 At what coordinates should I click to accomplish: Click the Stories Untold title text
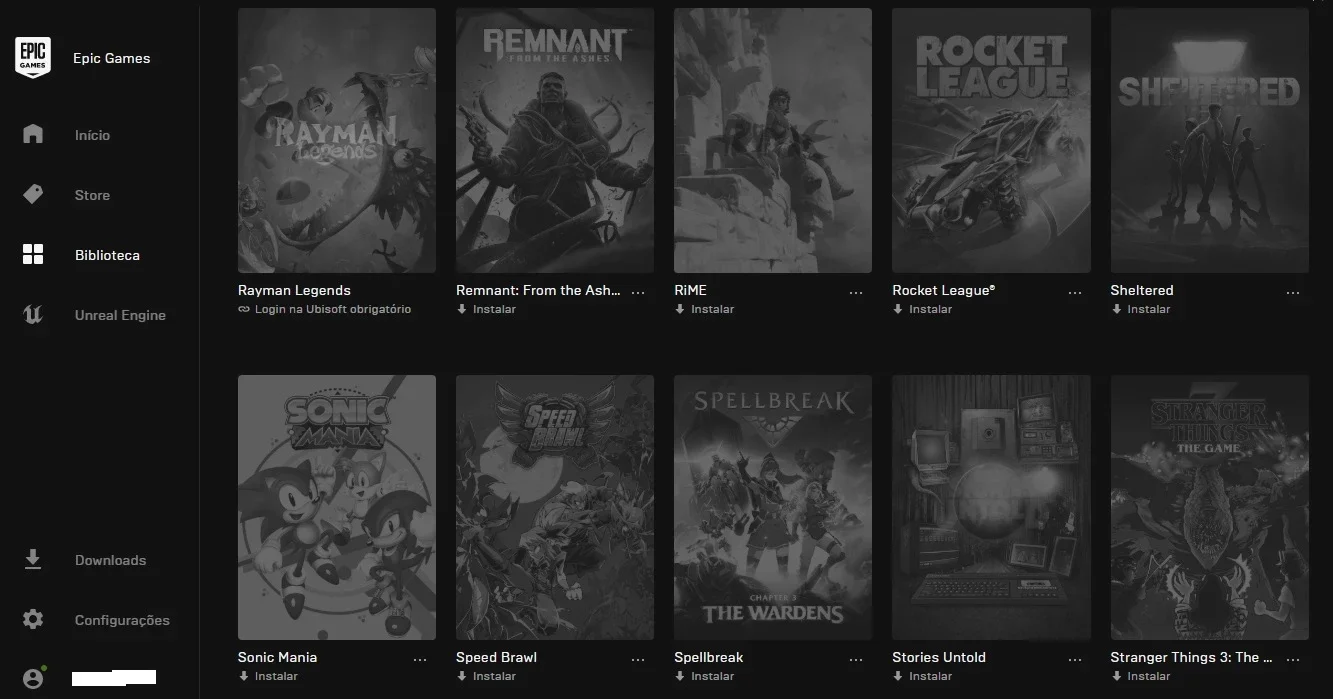click(x=939, y=657)
